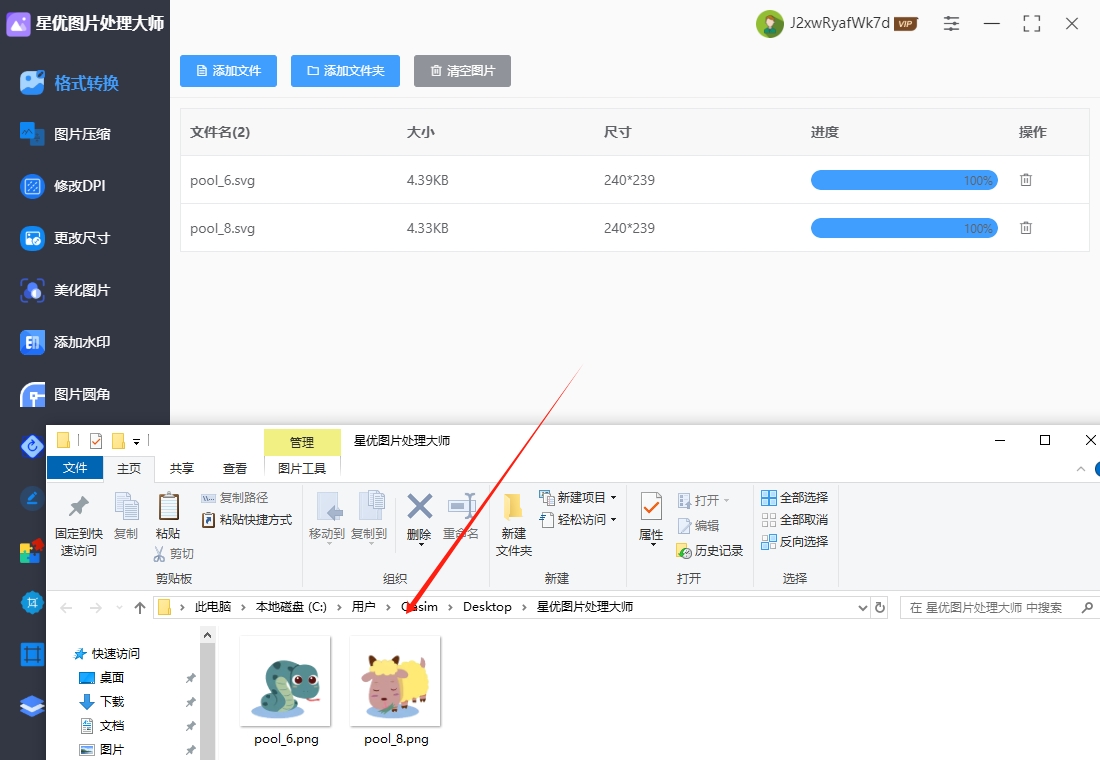The image size is (1100, 760).
Task: Click Desktop in the address path
Action: (x=487, y=607)
